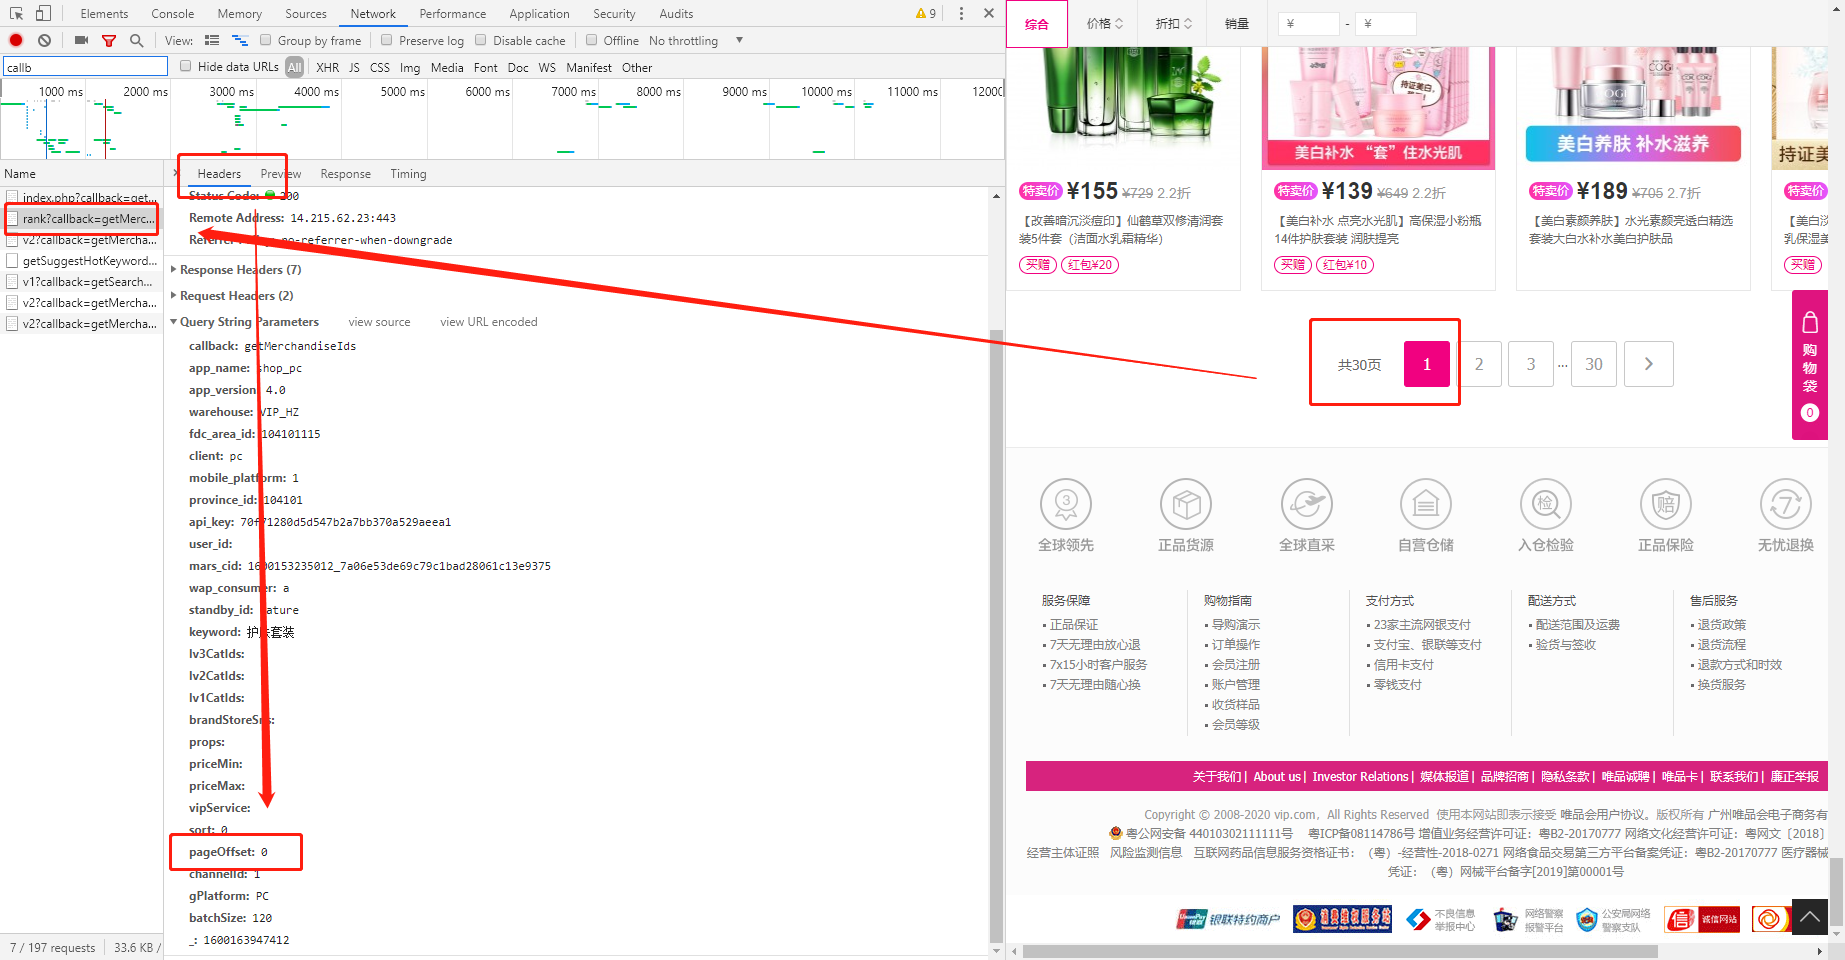
Task: Filter requests by XHR type
Action: (327, 68)
